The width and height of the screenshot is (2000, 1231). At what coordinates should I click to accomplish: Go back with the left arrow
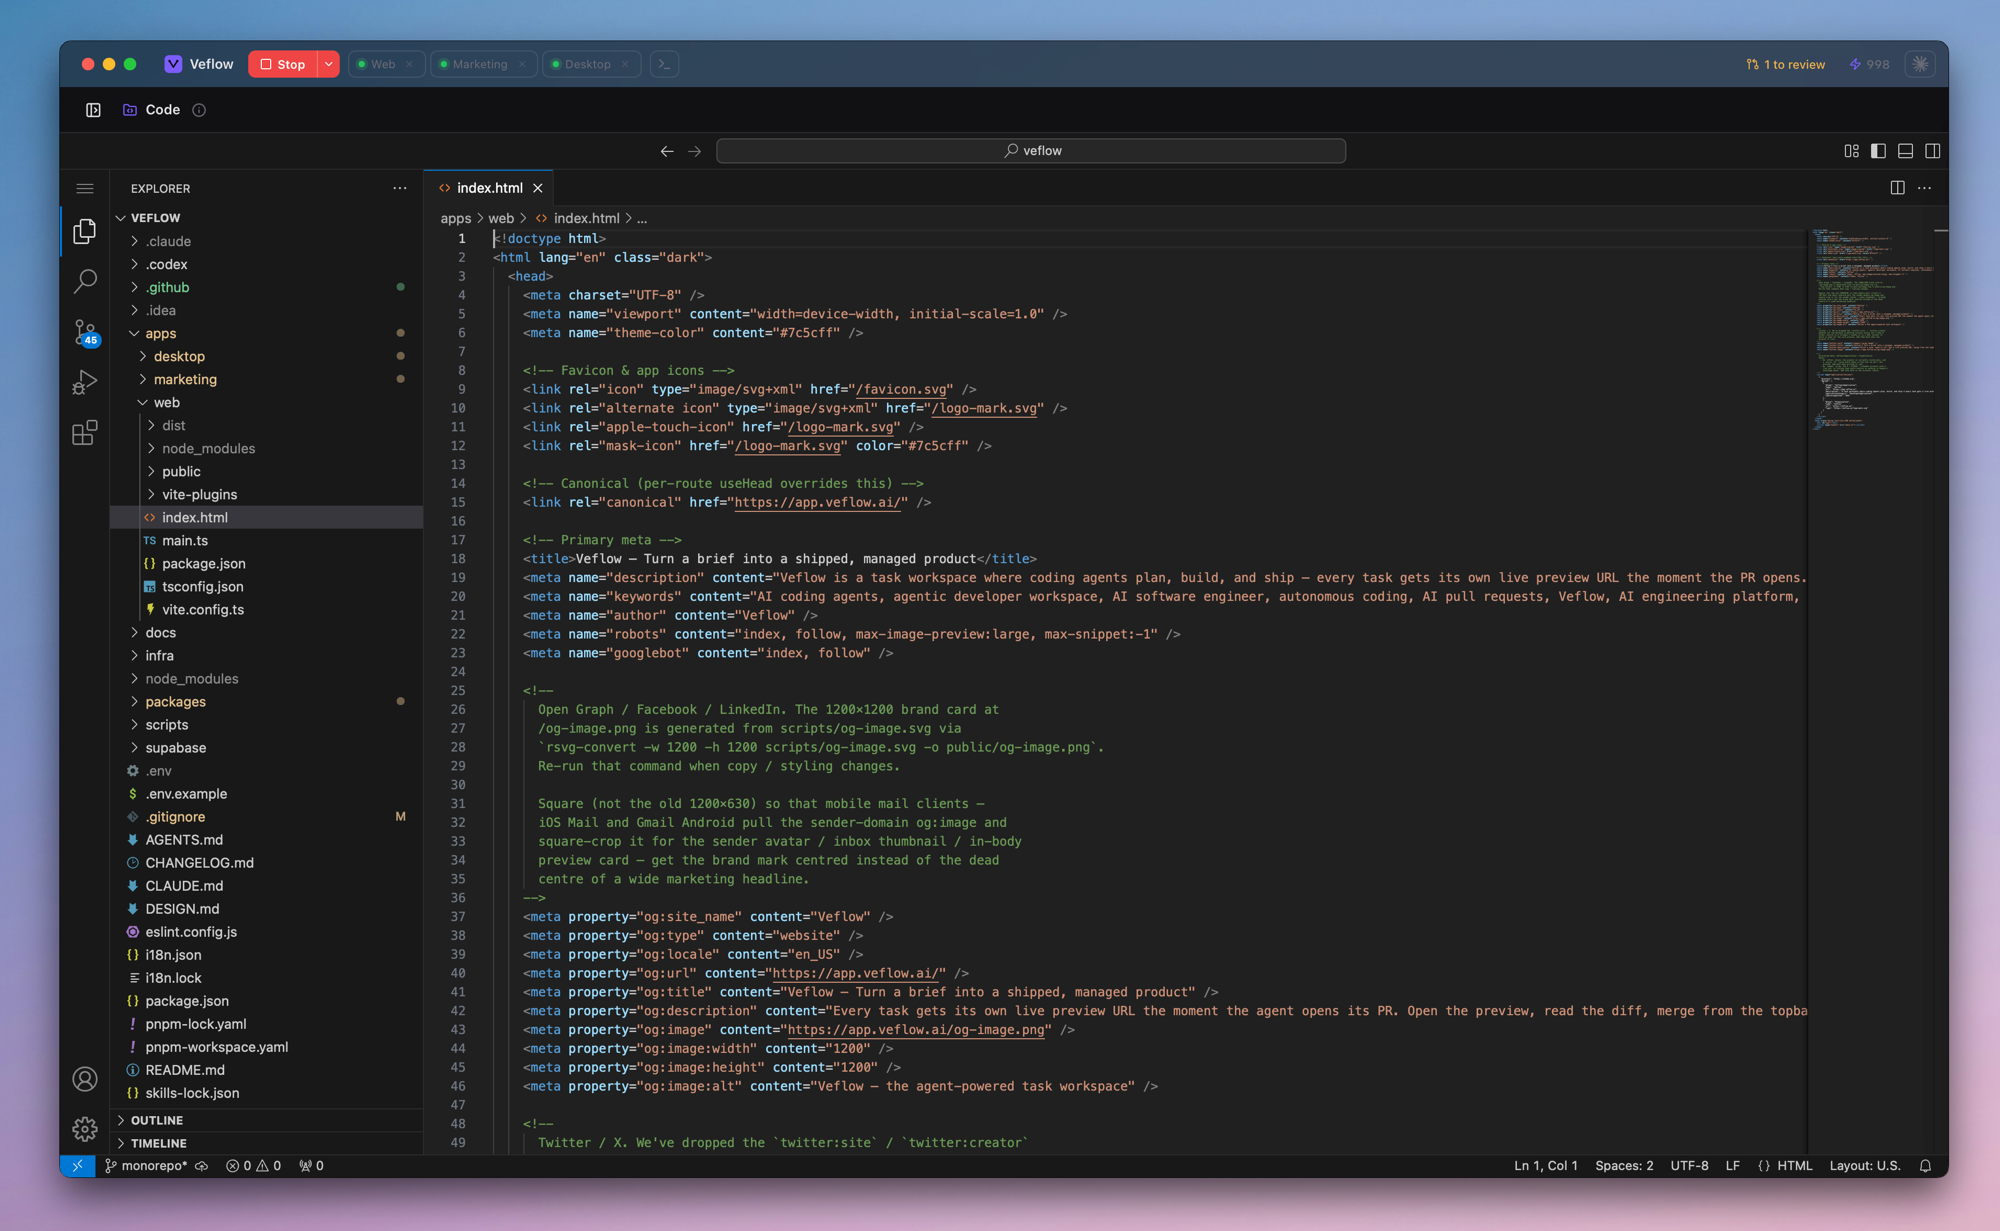pos(667,151)
